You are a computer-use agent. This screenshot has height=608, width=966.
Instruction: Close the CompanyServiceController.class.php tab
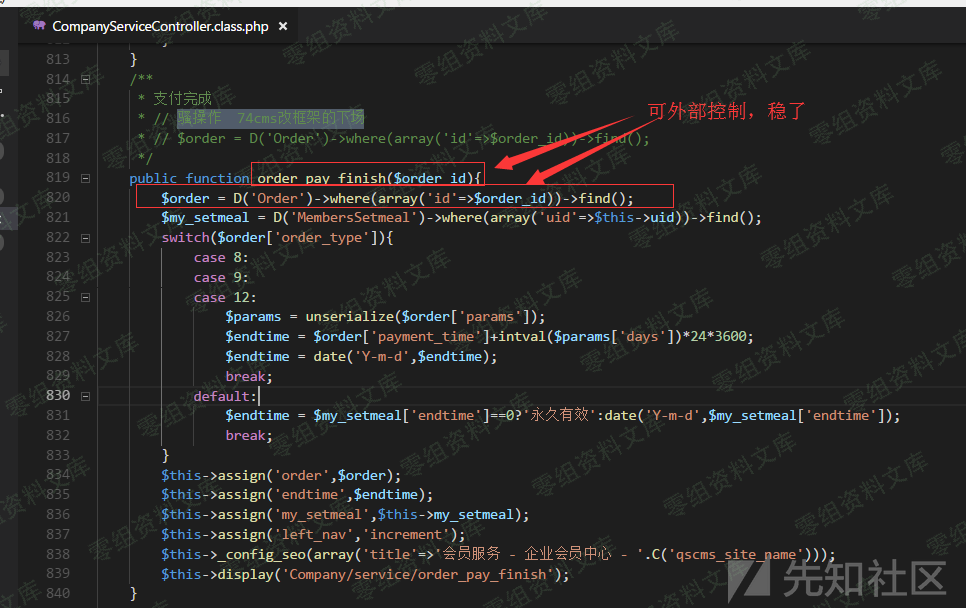point(284,26)
